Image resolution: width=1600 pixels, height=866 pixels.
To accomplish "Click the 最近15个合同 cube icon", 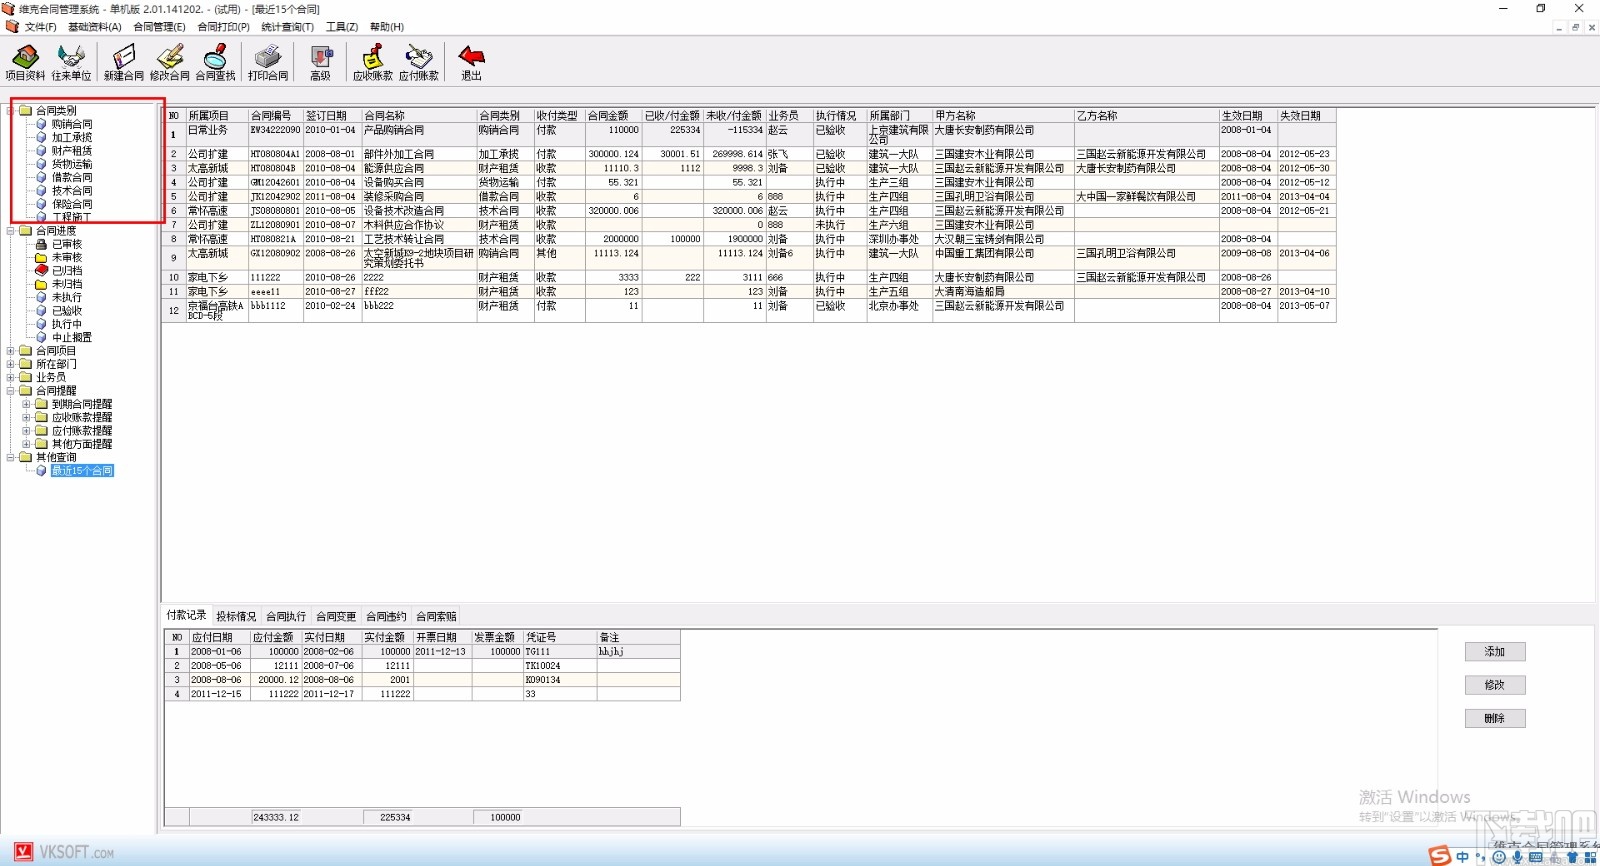I will (41, 471).
